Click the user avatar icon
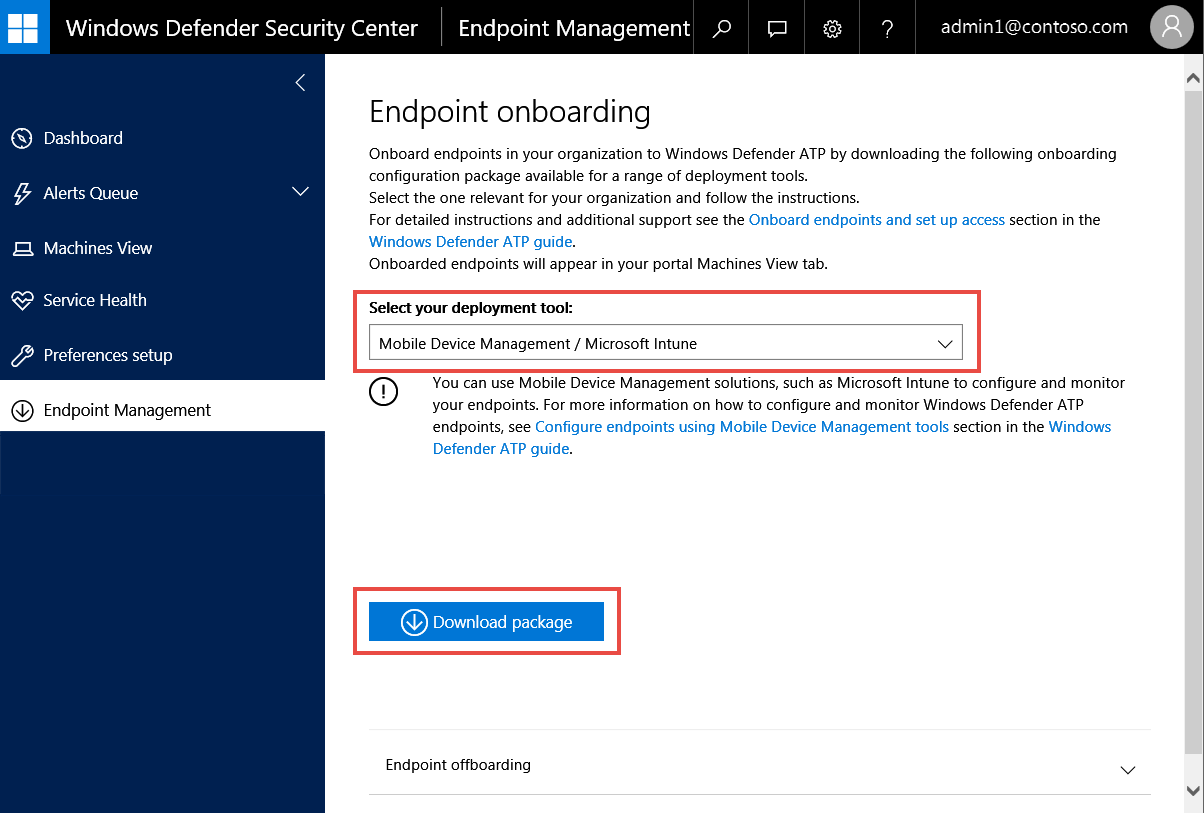1204x813 pixels. (x=1171, y=28)
